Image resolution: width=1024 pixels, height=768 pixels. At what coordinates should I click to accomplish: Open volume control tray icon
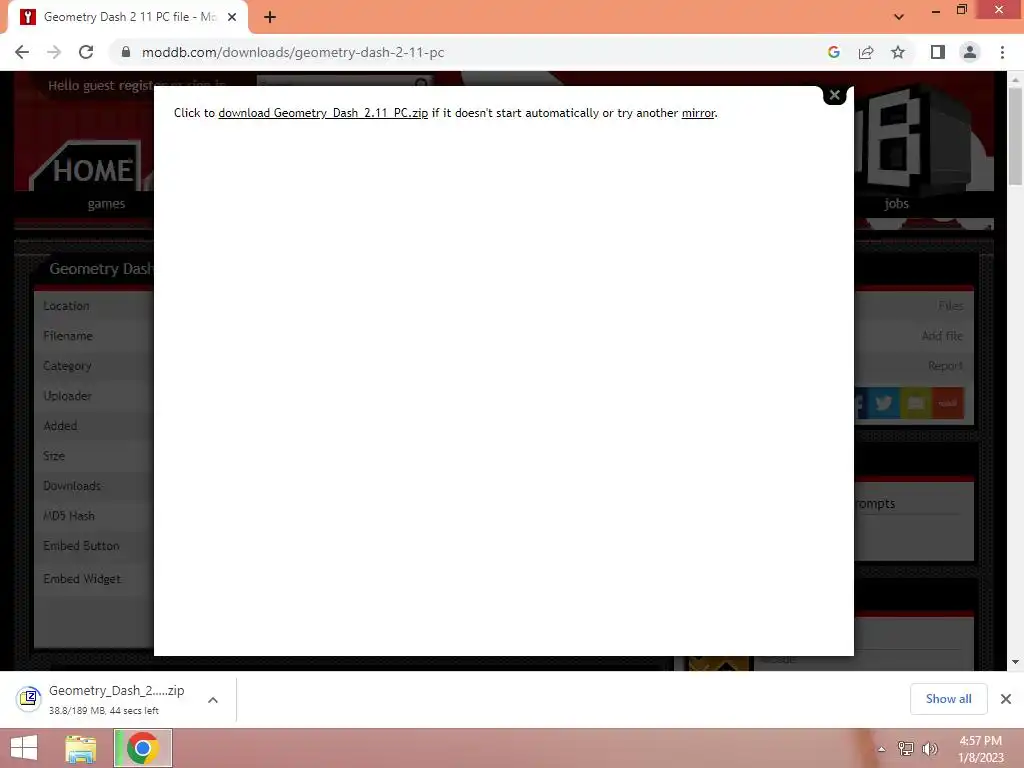929,749
